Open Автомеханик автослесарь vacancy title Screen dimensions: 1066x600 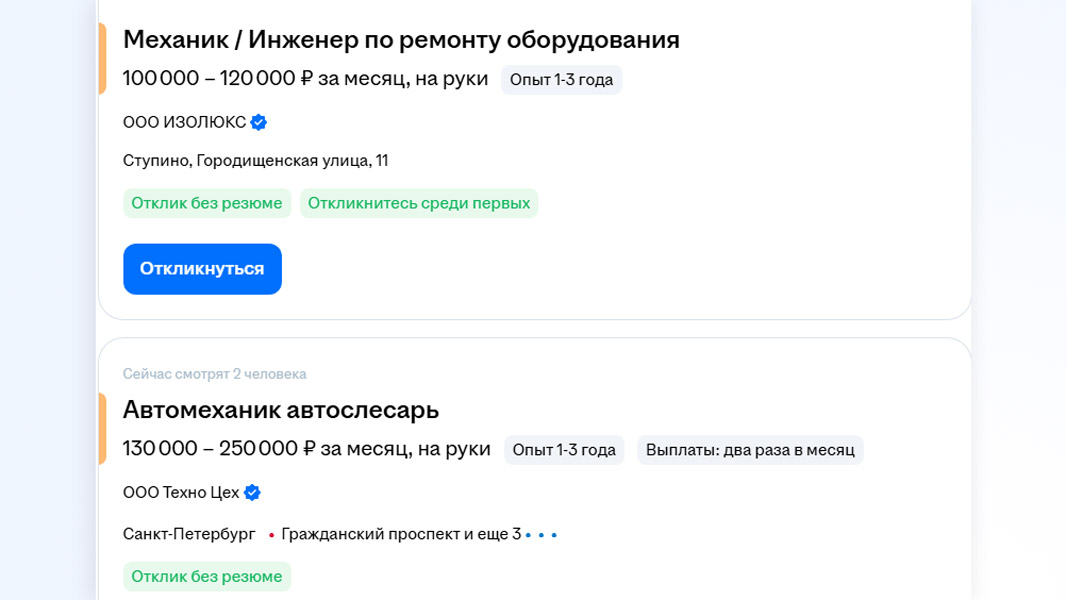tap(281, 410)
